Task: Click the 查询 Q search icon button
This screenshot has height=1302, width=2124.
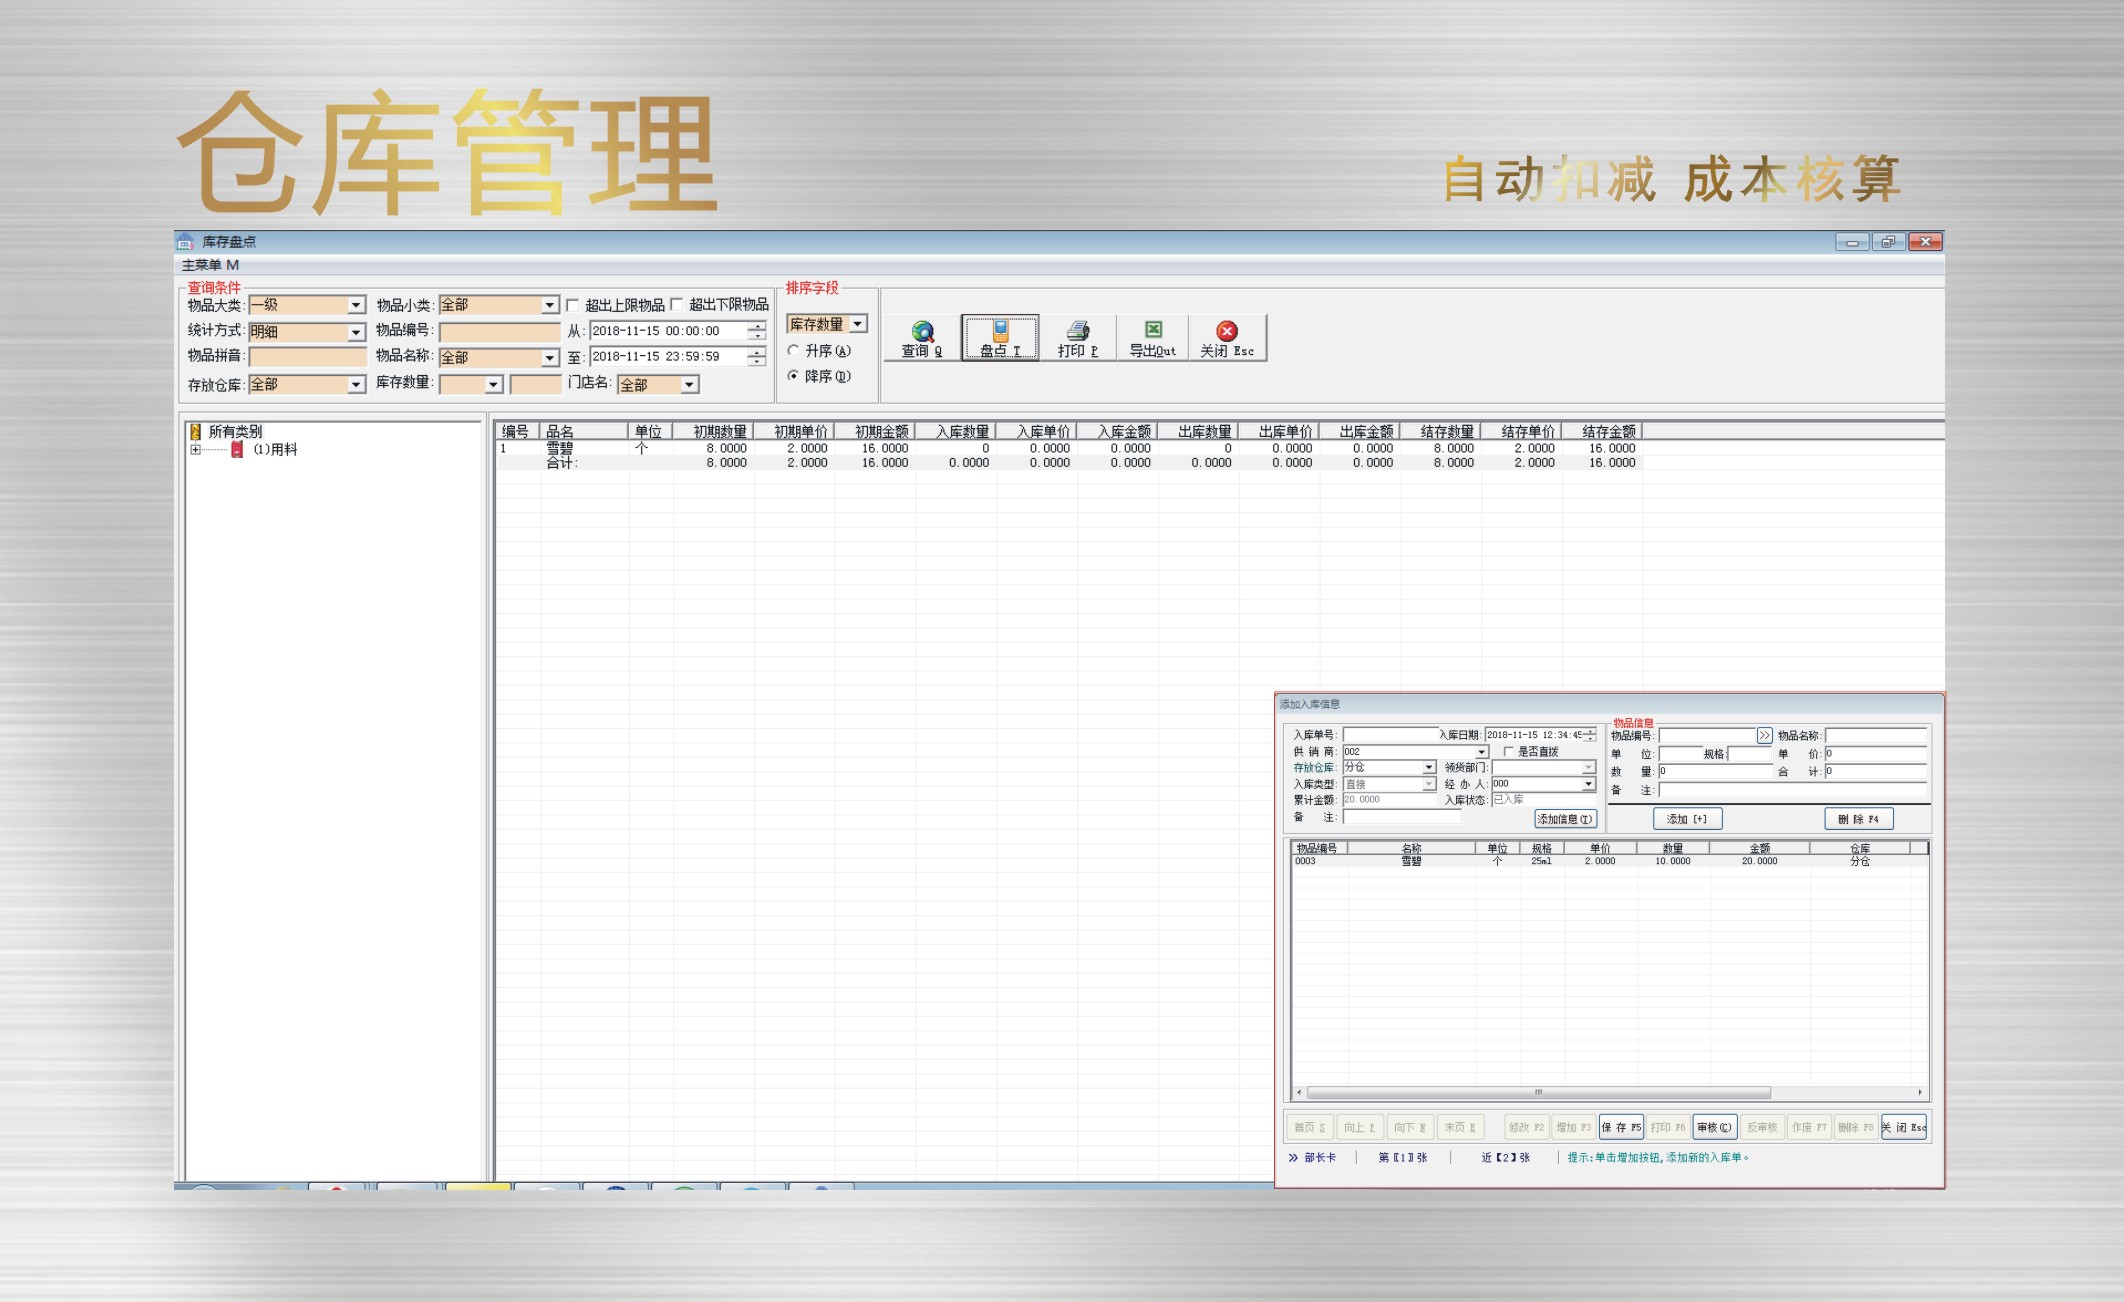Action: pyautogui.click(x=922, y=338)
